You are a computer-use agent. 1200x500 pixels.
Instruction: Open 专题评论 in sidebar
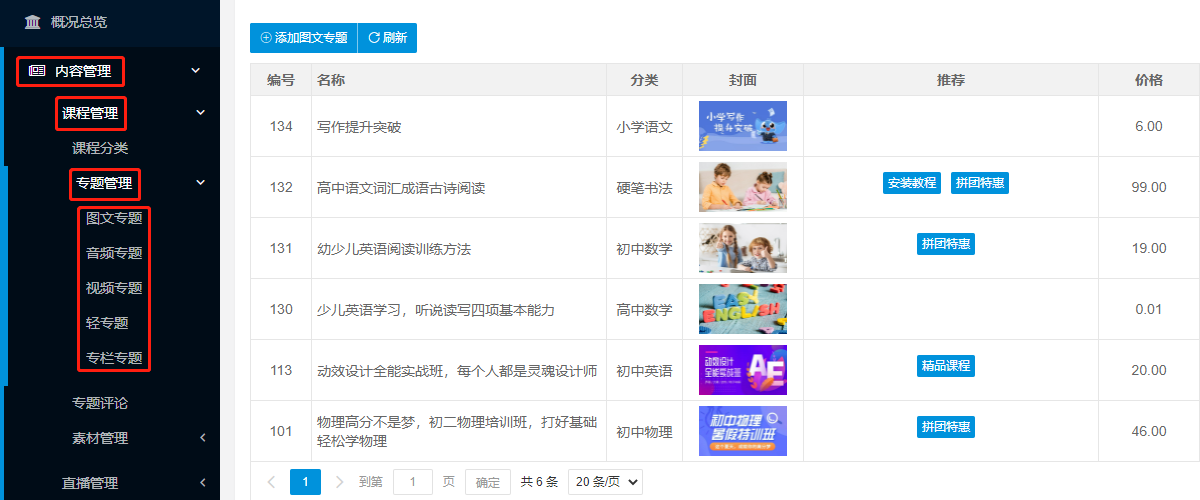pos(100,403)
